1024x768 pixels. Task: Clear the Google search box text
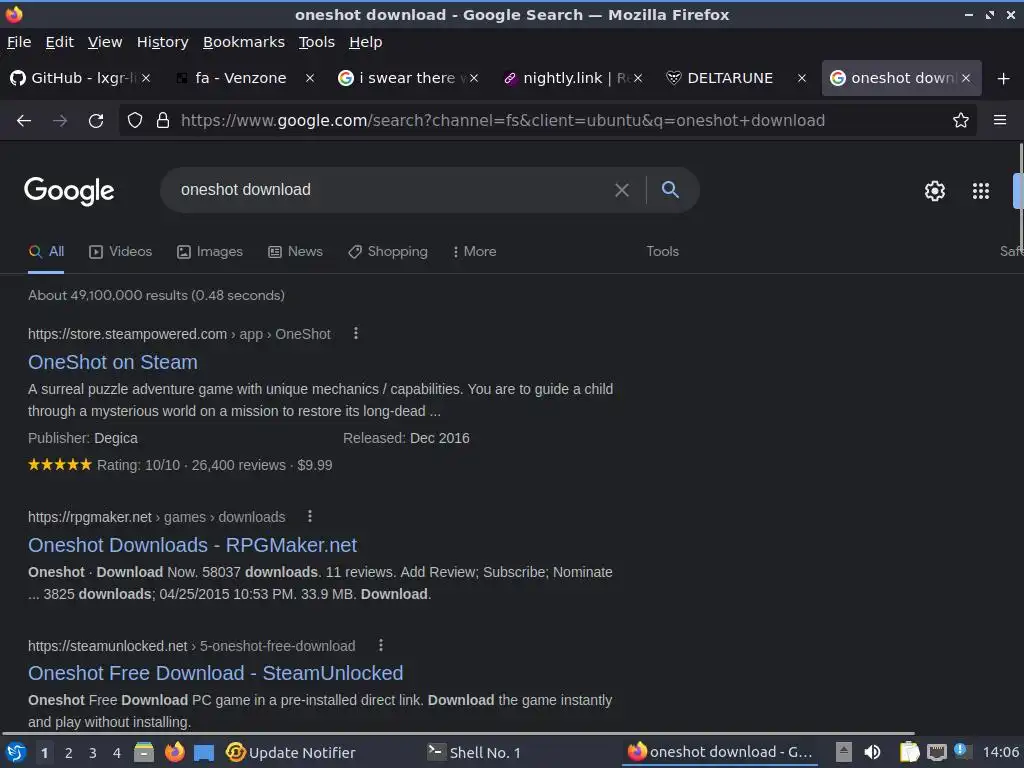point(622,190)
